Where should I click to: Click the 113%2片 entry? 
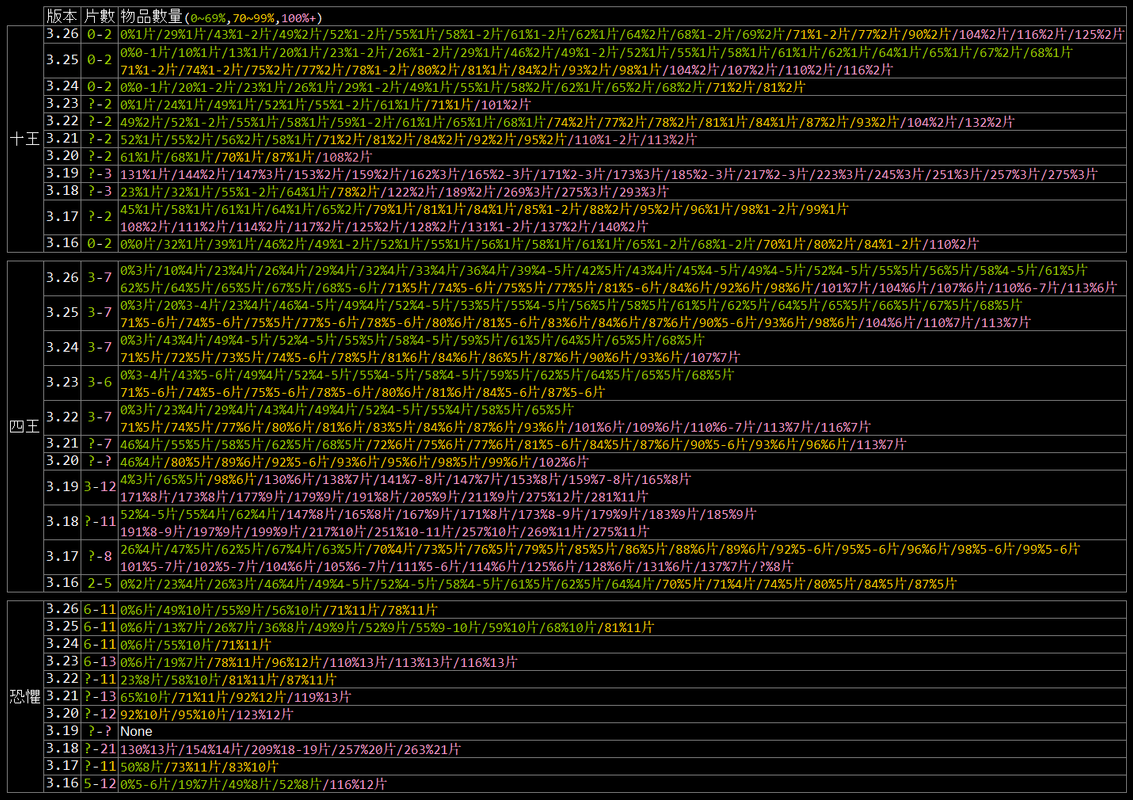pyautogui.click(x=671, y=139)
